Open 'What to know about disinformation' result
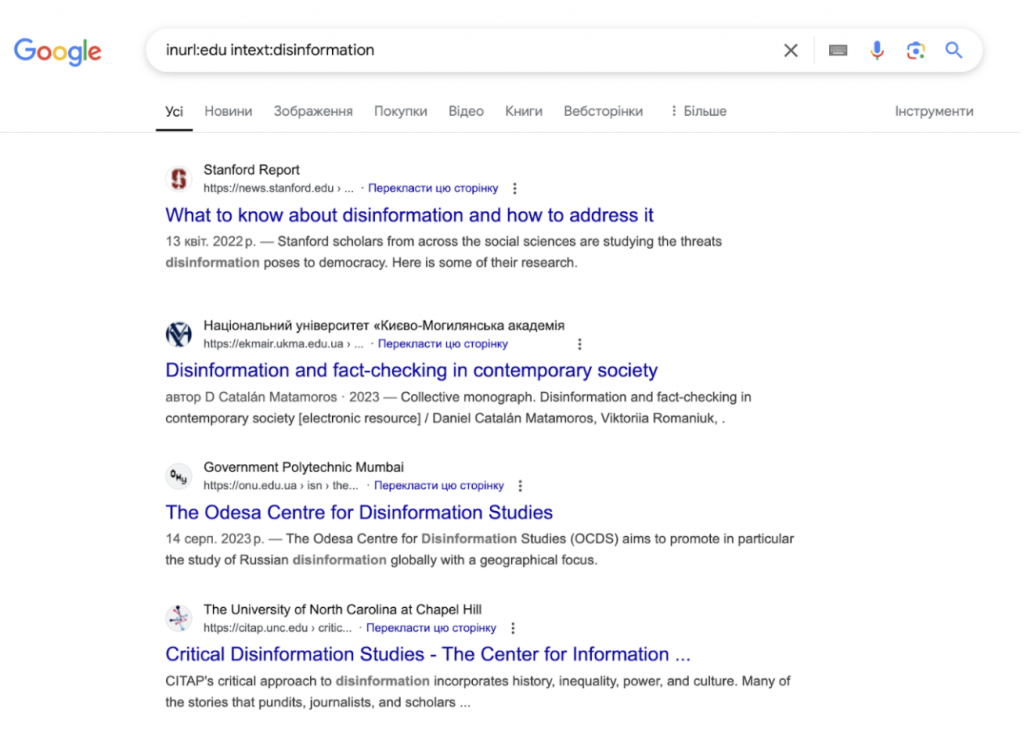Image resolution: width=1024 pixels, height=745 pixels. (x=409, y=215)
